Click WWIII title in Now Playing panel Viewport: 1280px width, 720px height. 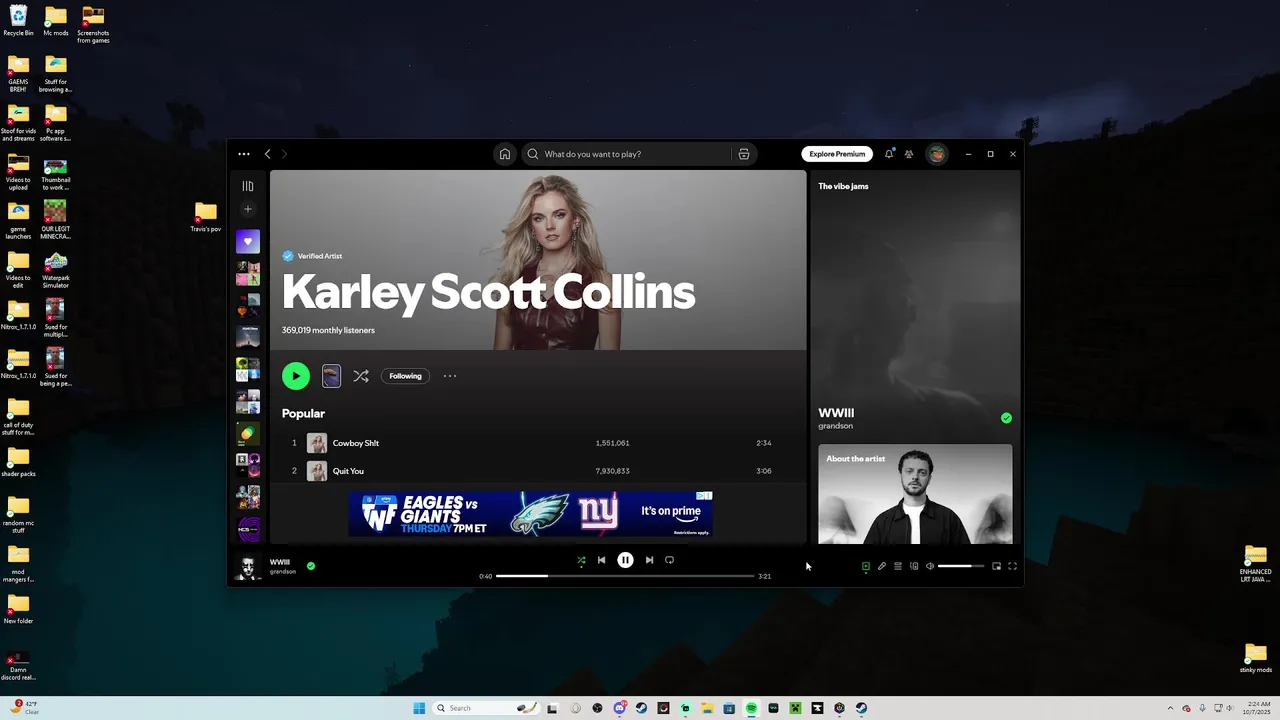pos(836,413)
